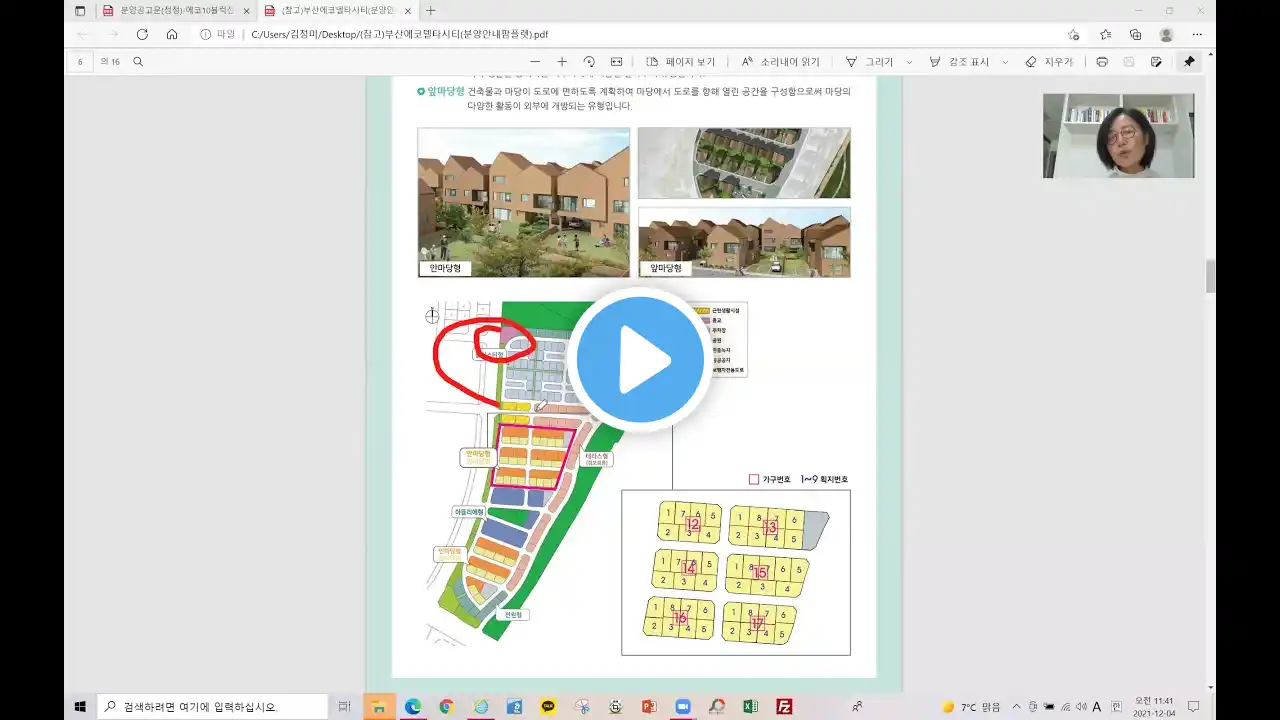Print the PDF with the printer icon
Viewport: 1280px width, 720px height.
[1102, 62]
